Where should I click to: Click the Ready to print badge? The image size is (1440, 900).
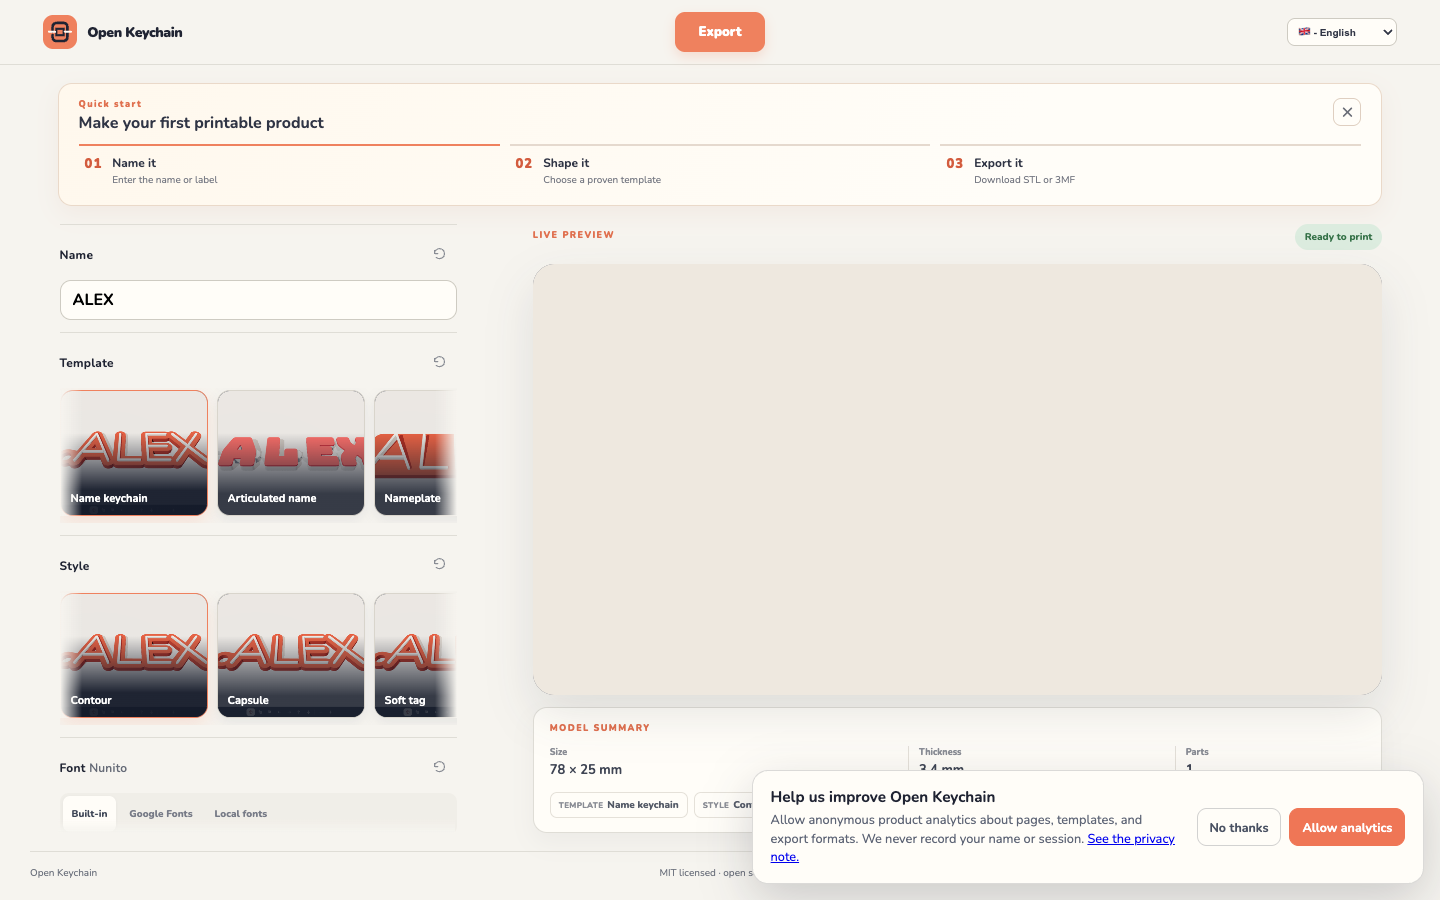1338,237
